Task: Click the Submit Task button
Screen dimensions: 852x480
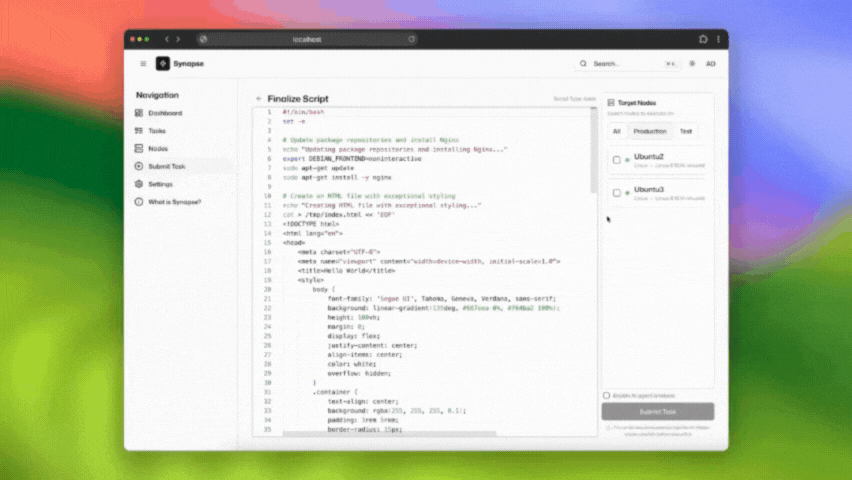Action: click(658, 411)
